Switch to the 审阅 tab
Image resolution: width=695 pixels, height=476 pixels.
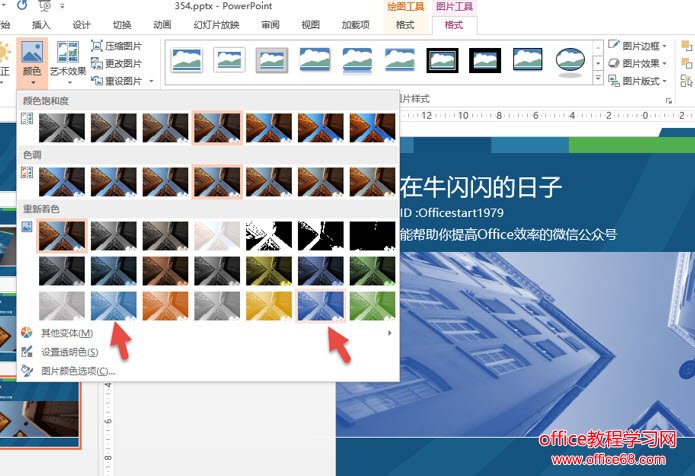270,25
